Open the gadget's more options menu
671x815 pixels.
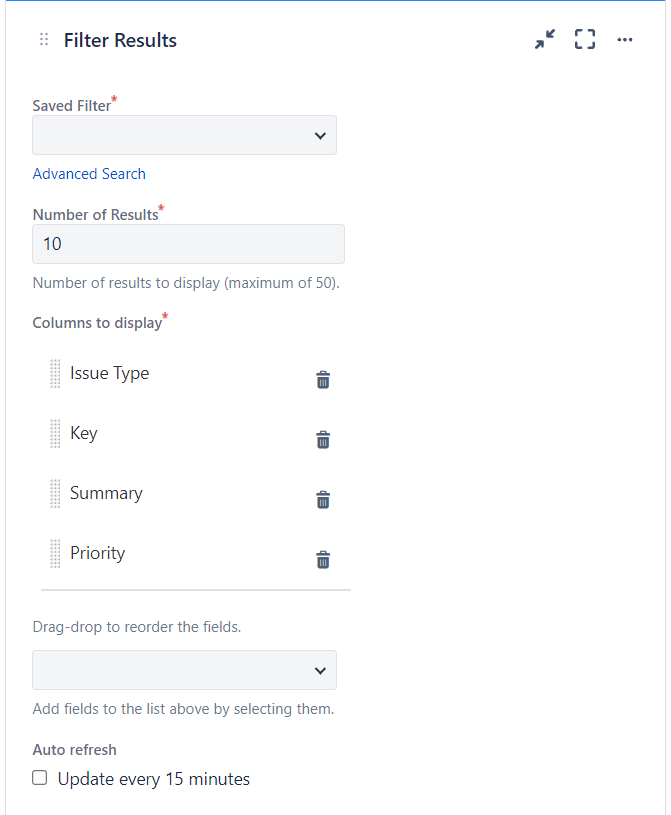point(625,40)
